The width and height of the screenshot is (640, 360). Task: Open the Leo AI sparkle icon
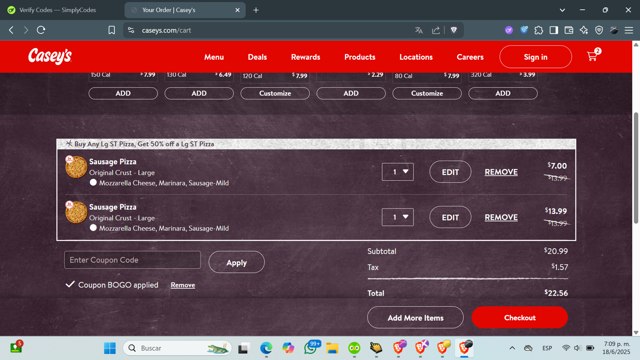[584, 30]
